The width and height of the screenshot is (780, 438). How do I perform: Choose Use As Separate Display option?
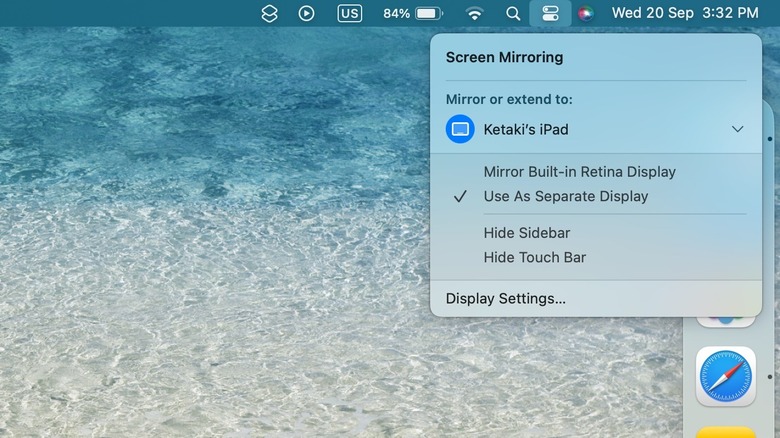(x=565, y=197)
